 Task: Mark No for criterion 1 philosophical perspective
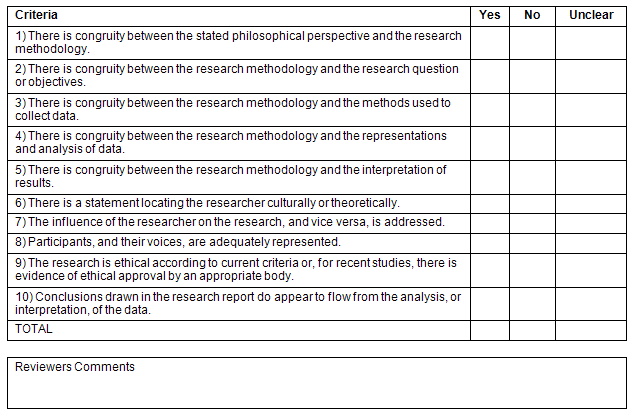532,43
